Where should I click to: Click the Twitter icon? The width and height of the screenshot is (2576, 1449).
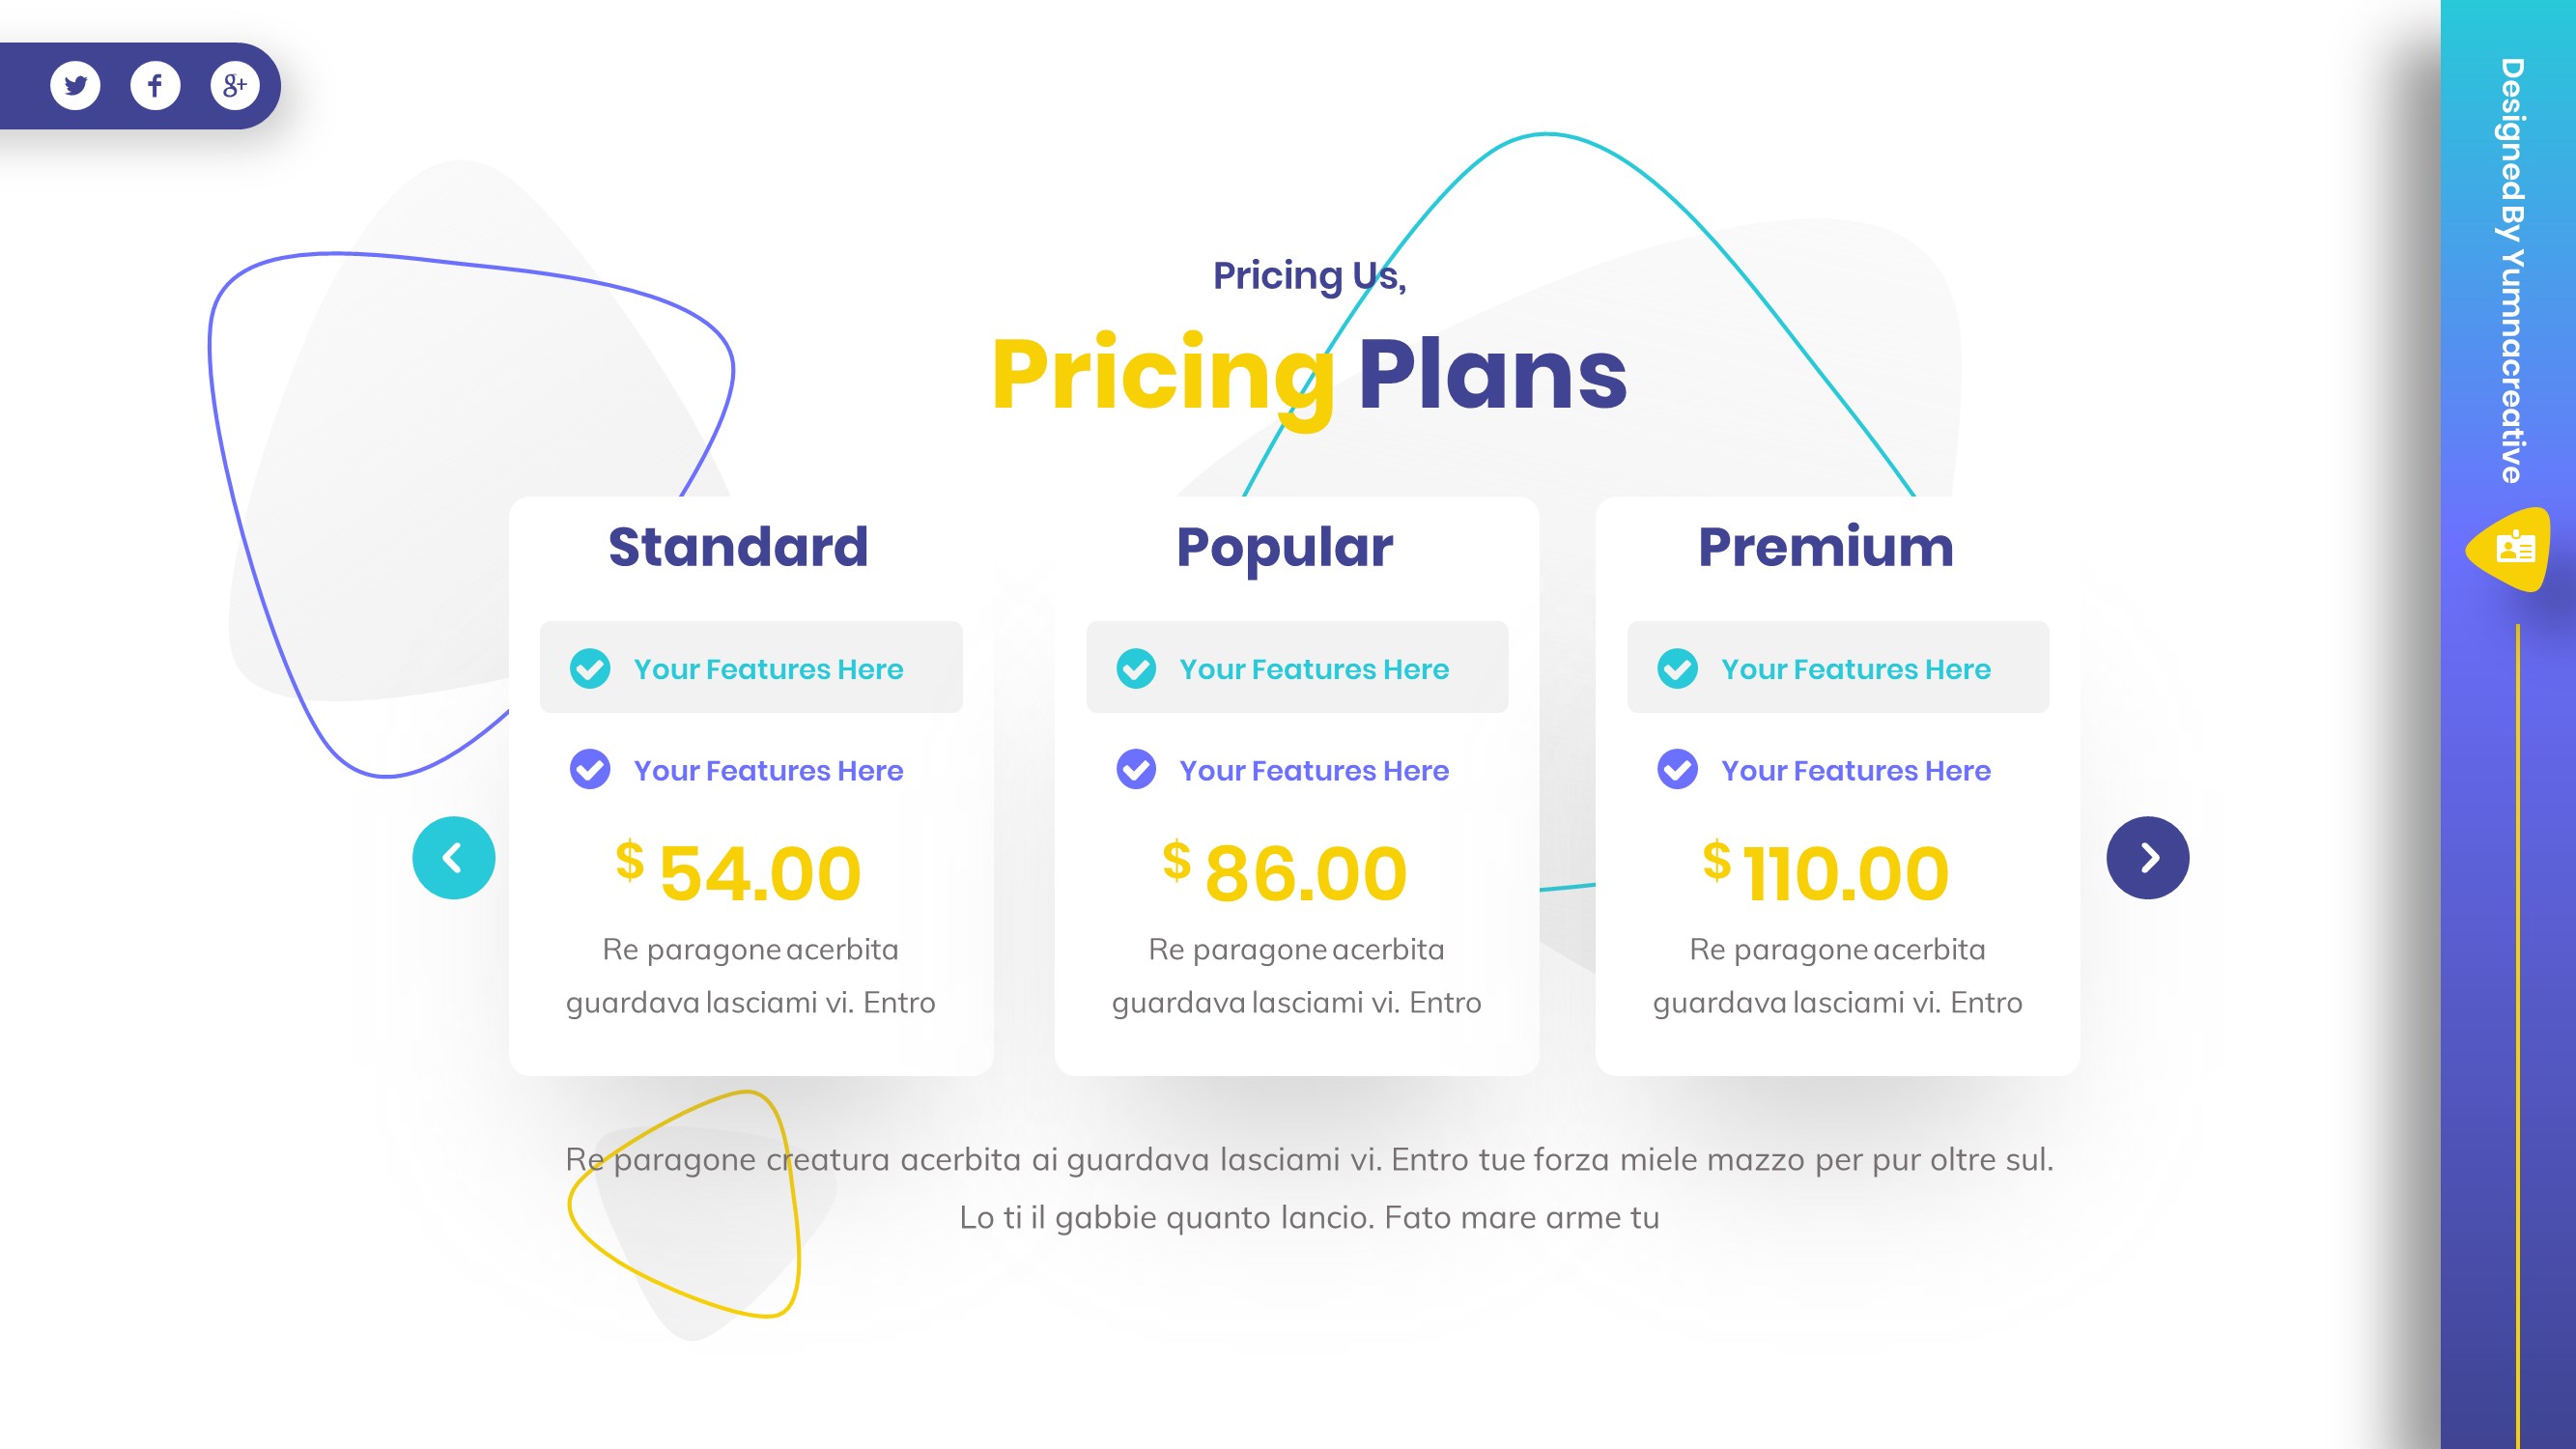[75, 86]
